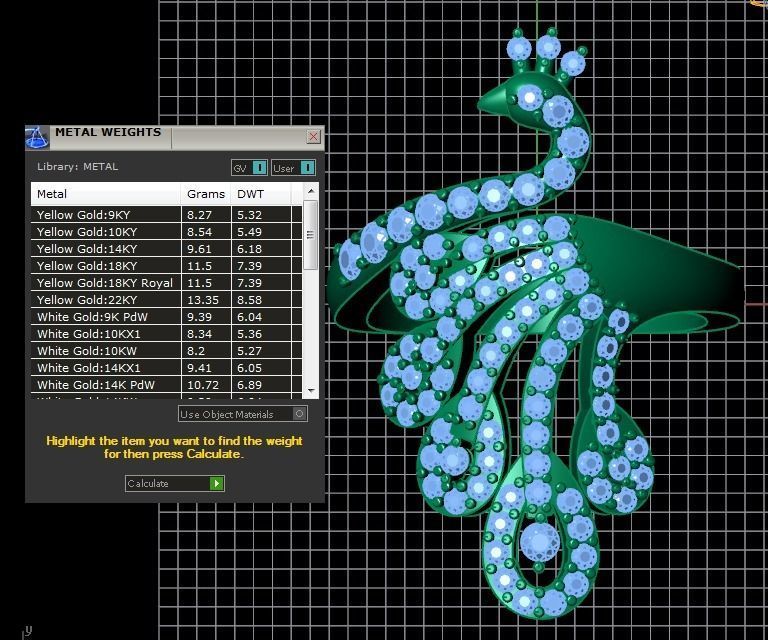Select the Yellow Gold:10KY row

click(167, 232)
